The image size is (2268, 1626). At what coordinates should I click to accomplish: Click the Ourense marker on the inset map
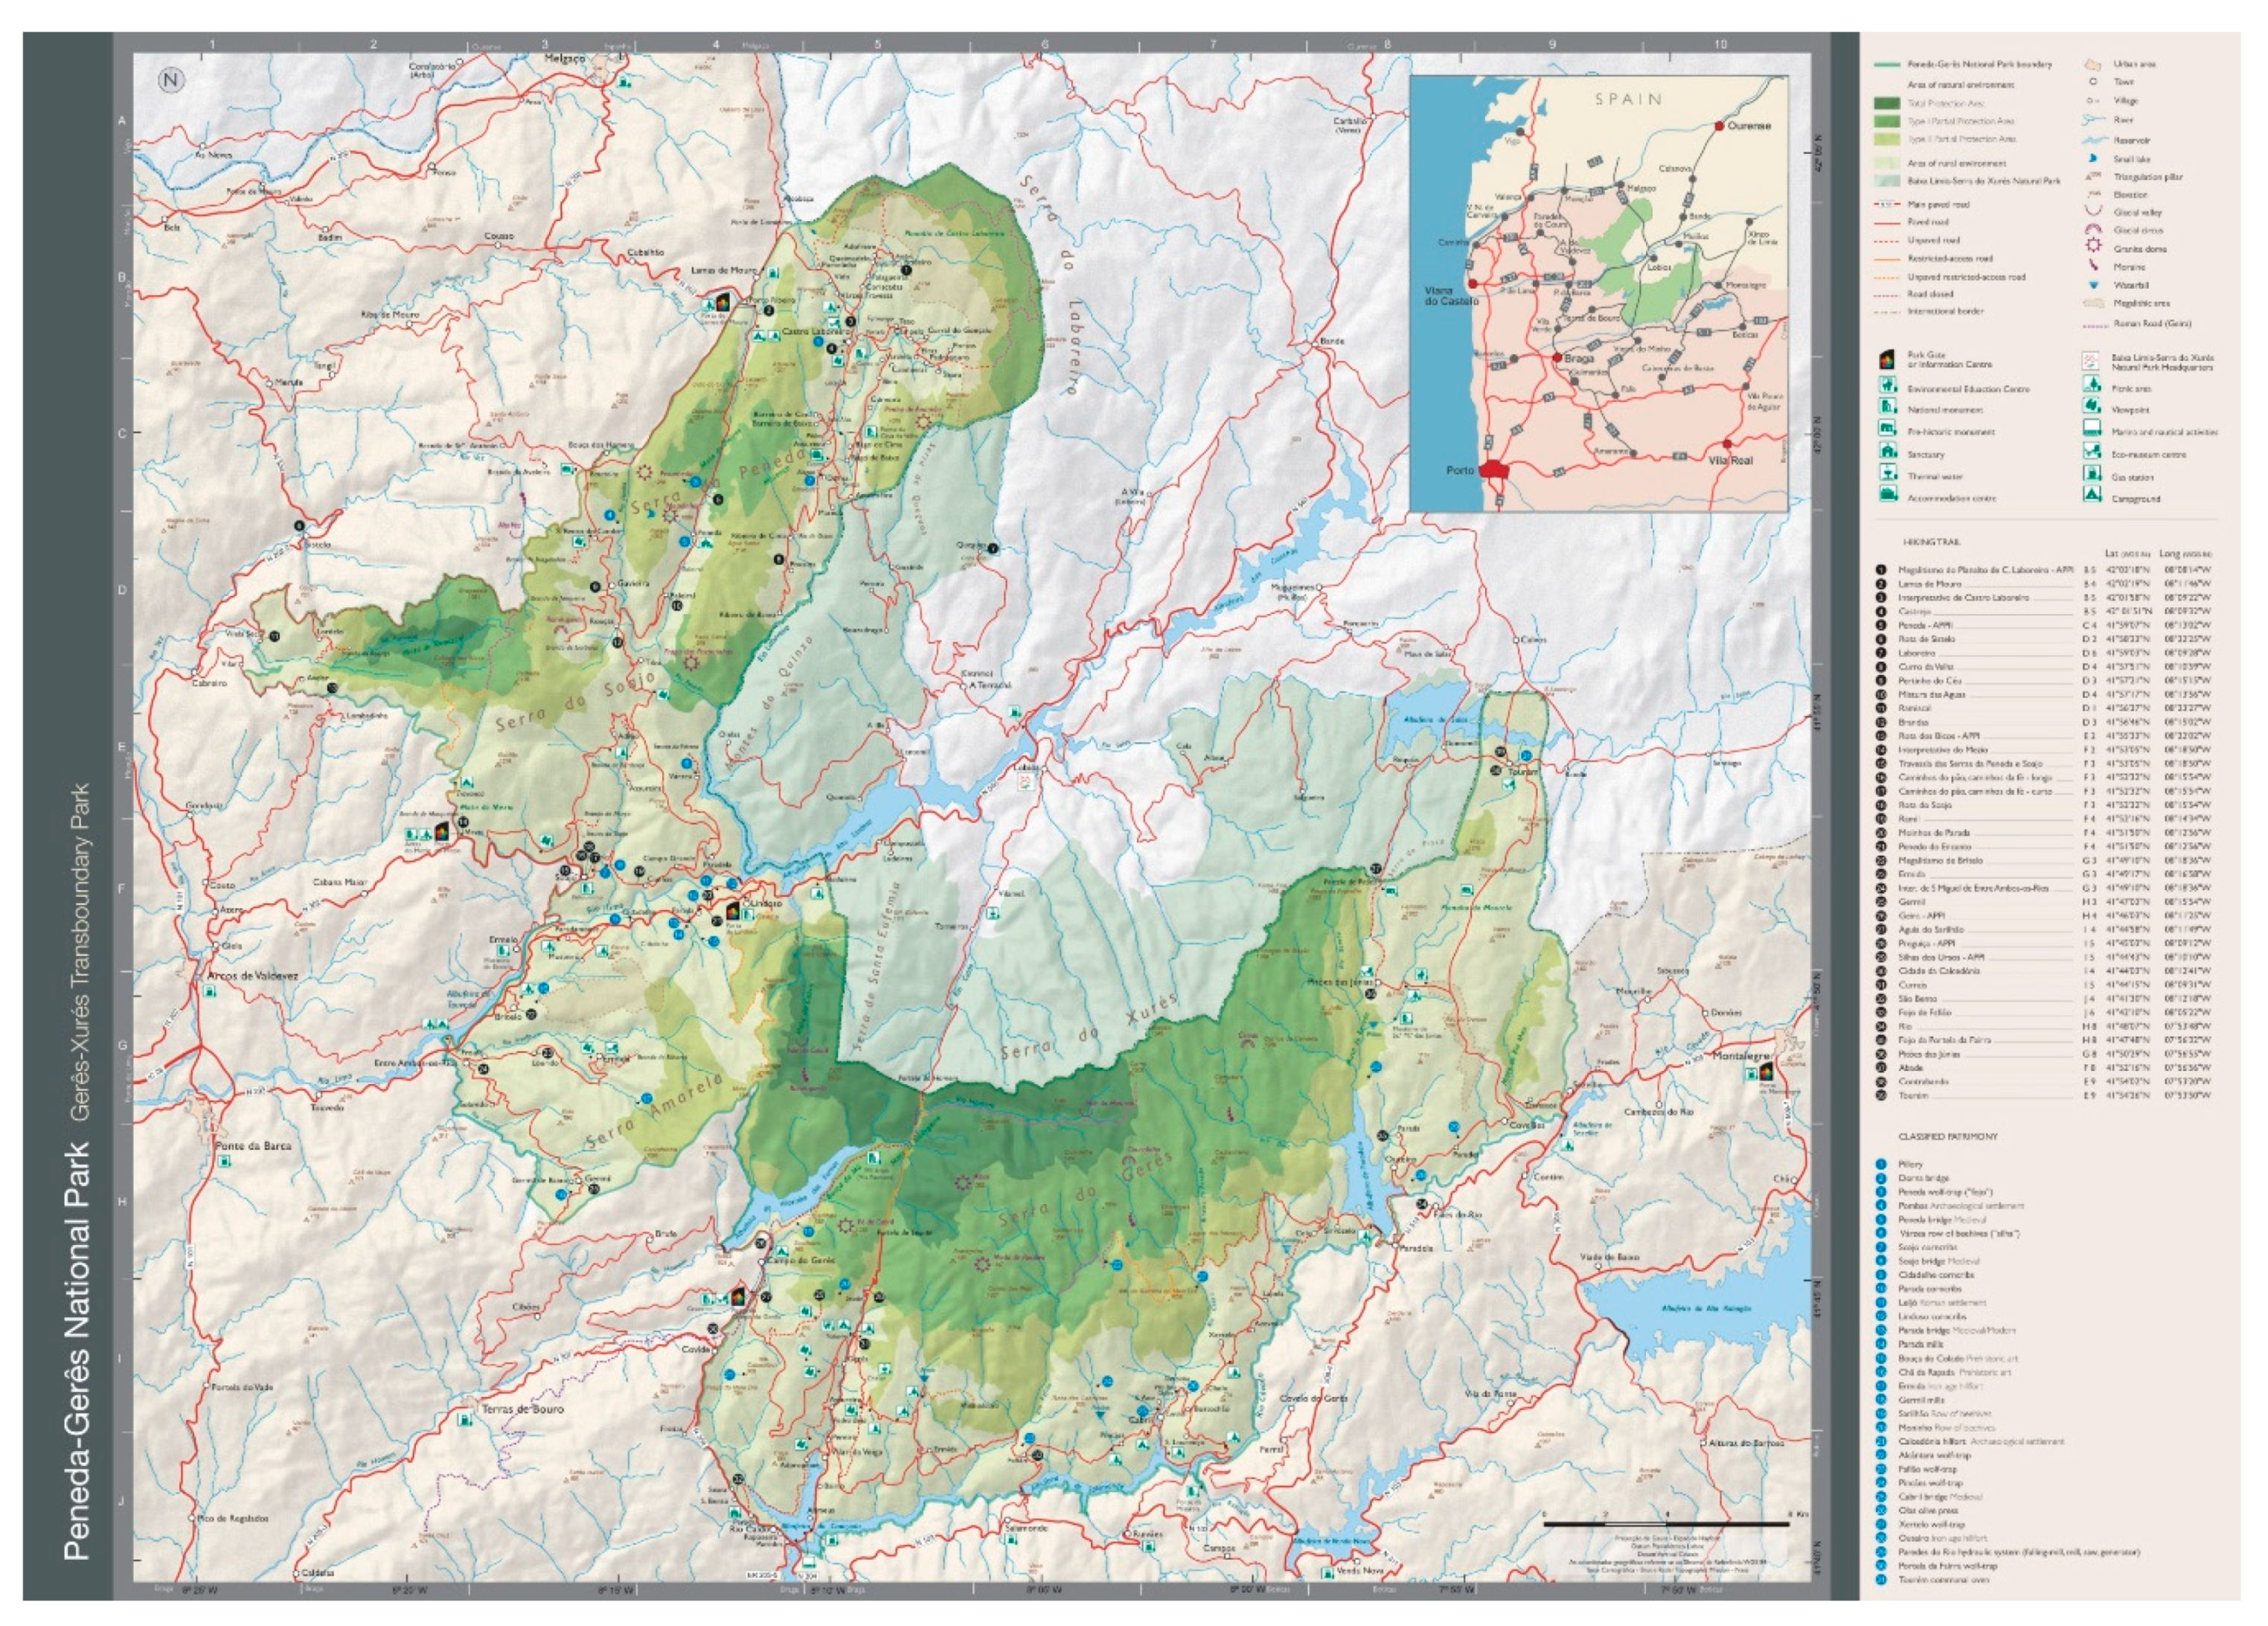(x=1718, y=126)
